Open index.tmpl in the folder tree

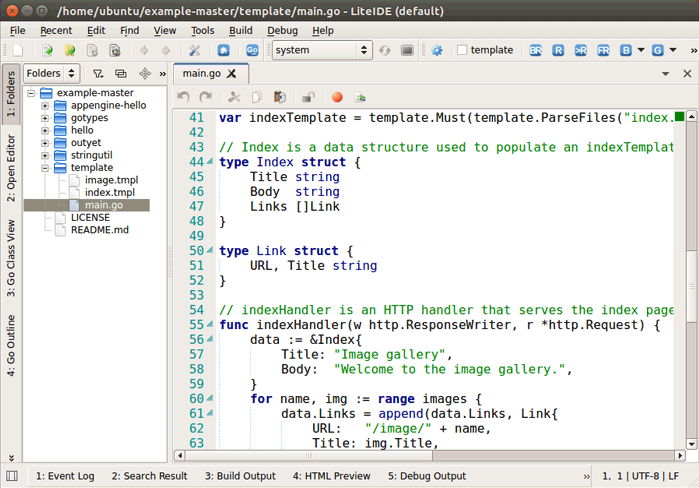point(109,192)
